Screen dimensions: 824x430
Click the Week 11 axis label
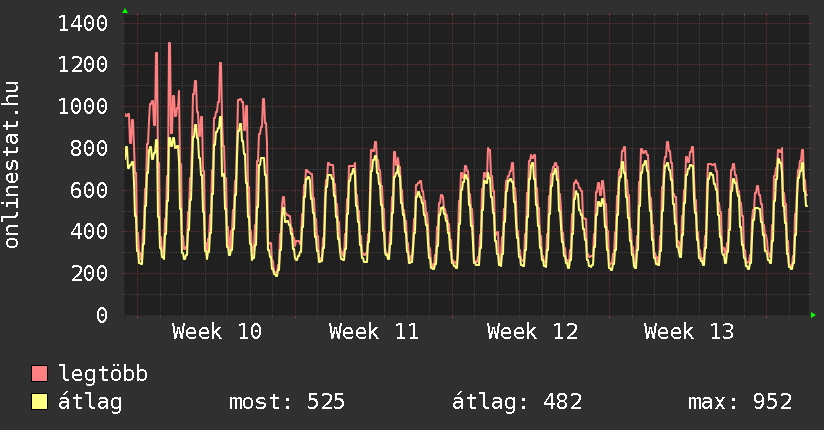[374, 332]
